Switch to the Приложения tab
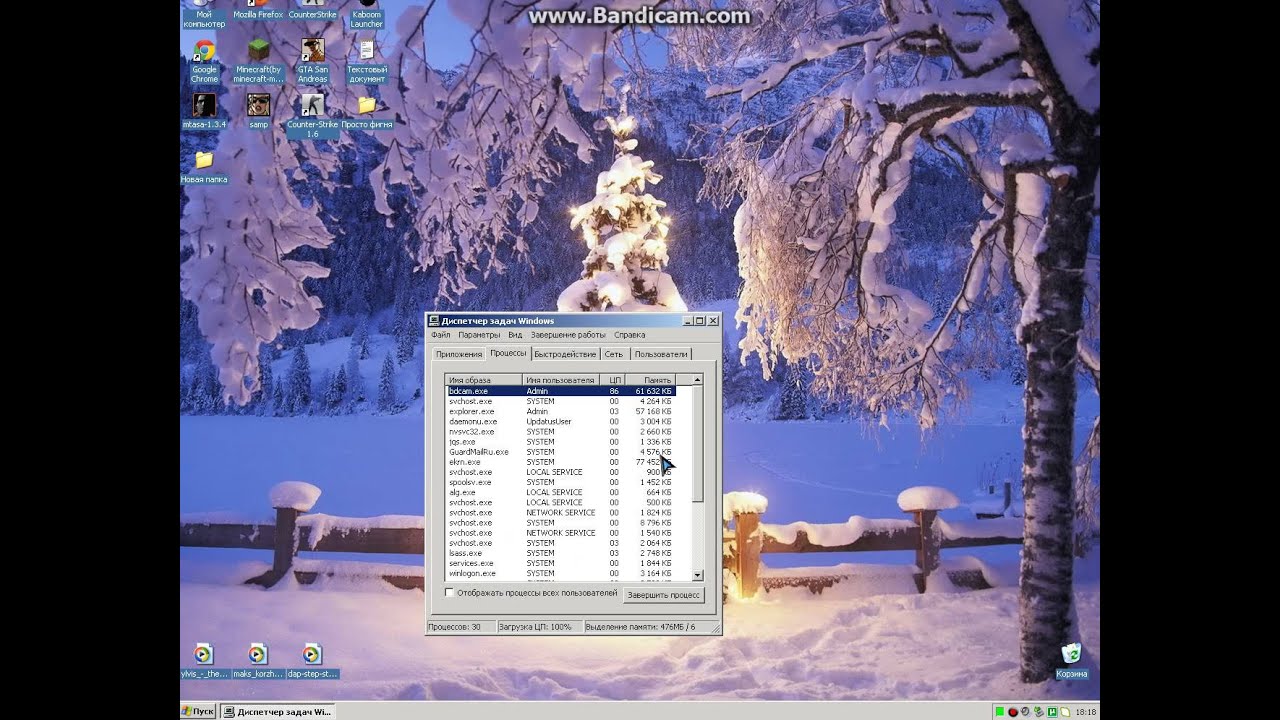Viewport: 1280px width, 720px height. pyautogui.click(x=459, y=354)
